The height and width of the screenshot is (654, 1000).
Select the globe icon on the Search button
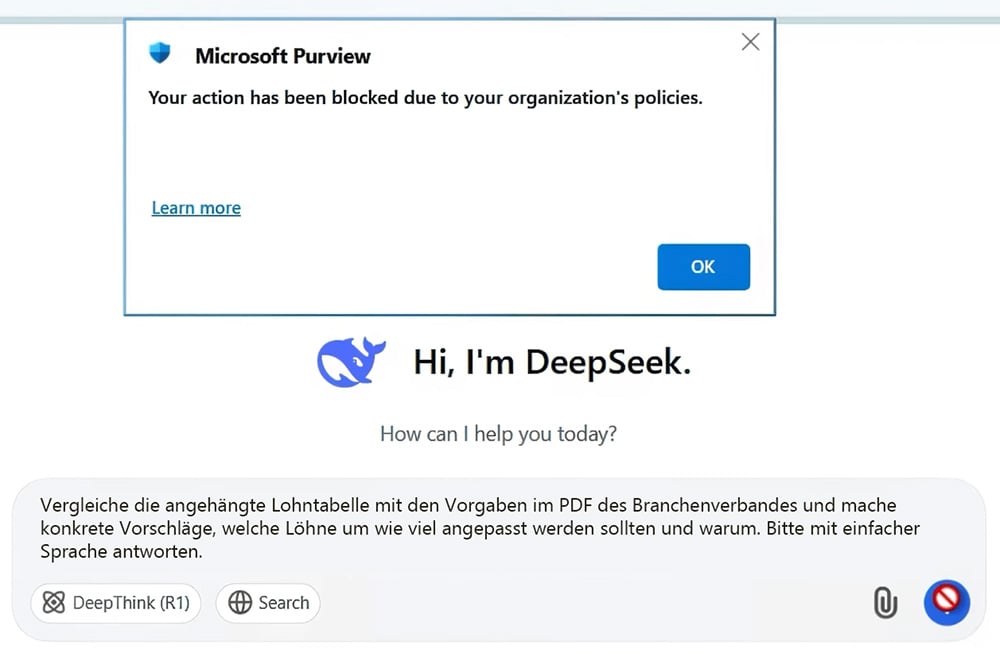pyautogui.click(x=240, y=603)
